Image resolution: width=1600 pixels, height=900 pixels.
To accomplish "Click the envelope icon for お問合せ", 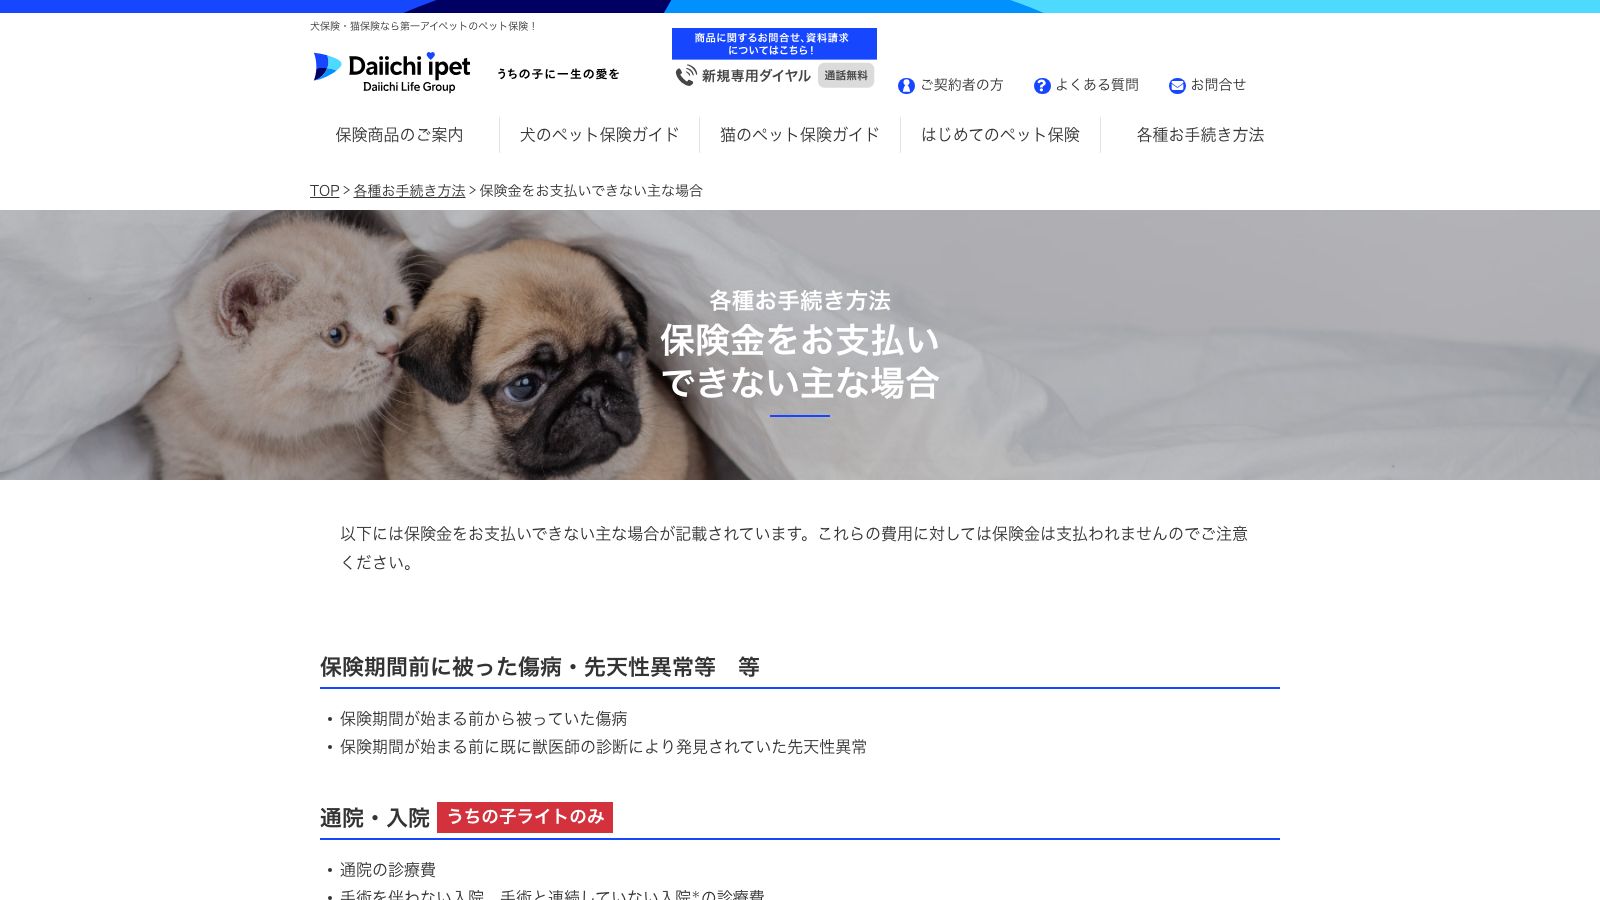I will pos(1177,86).
